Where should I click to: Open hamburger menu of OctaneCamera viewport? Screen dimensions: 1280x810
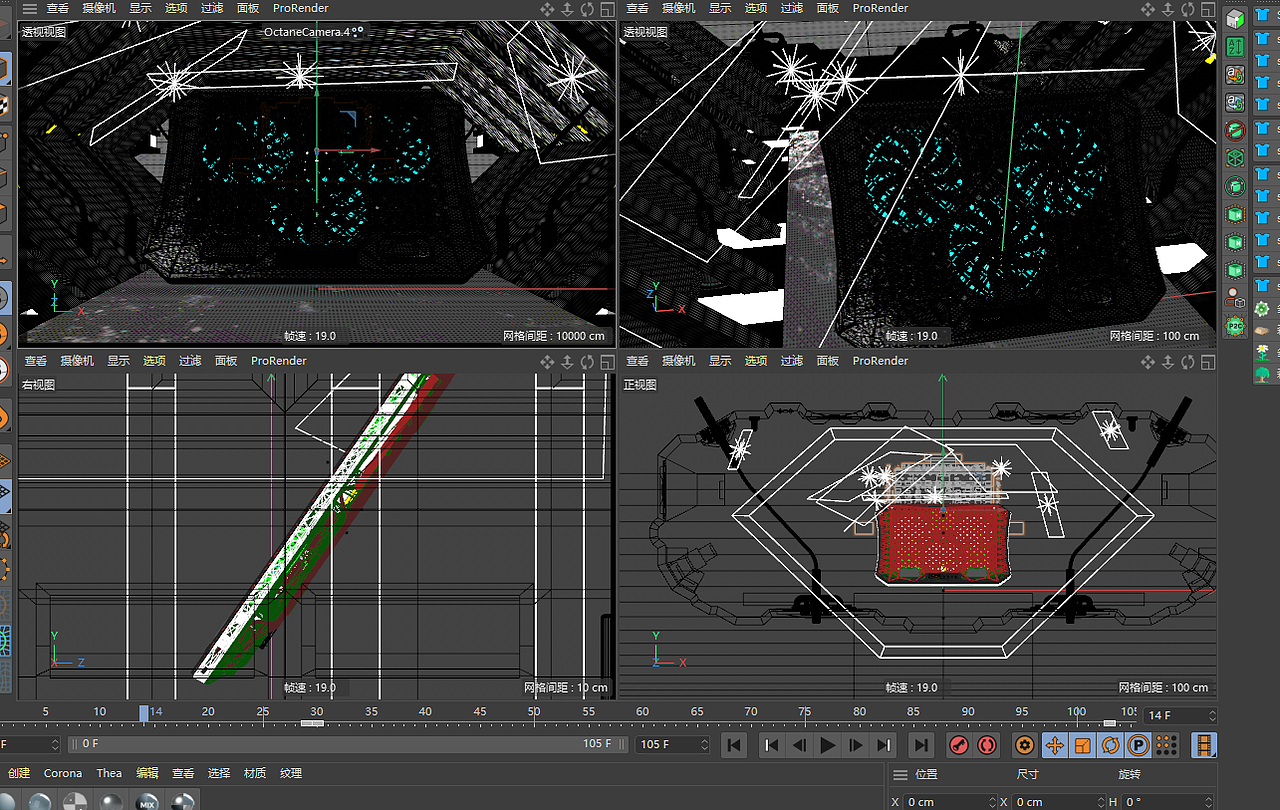[x=30, y=9]
